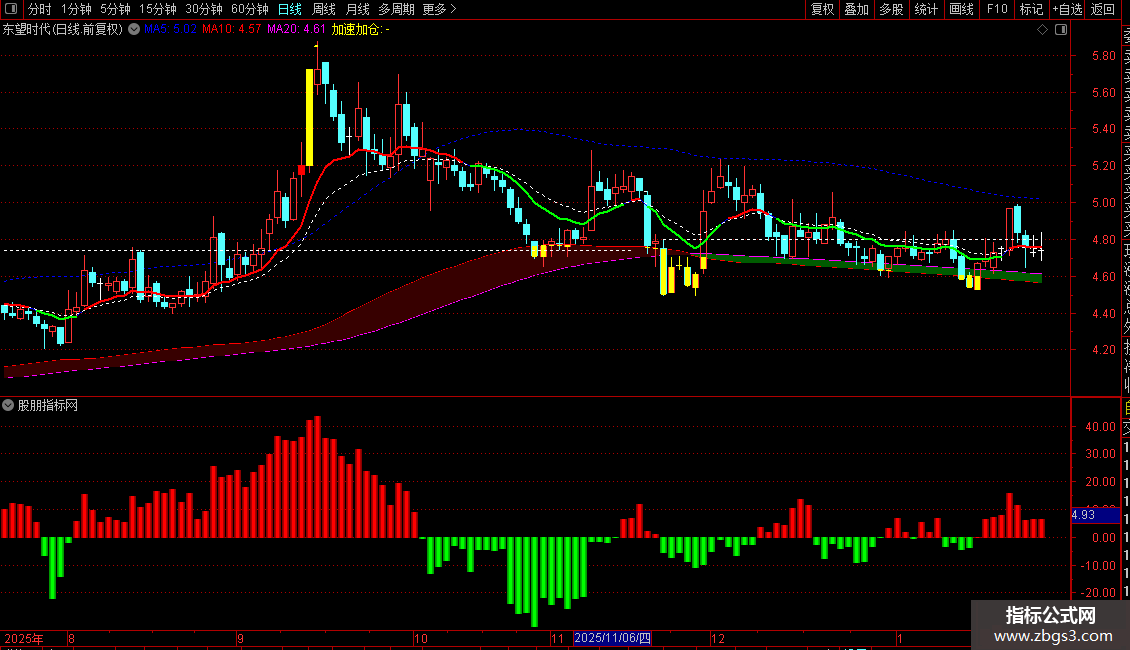Click the 5.00 price axis label
1130x650 pixels.
tap(1104, 202)
